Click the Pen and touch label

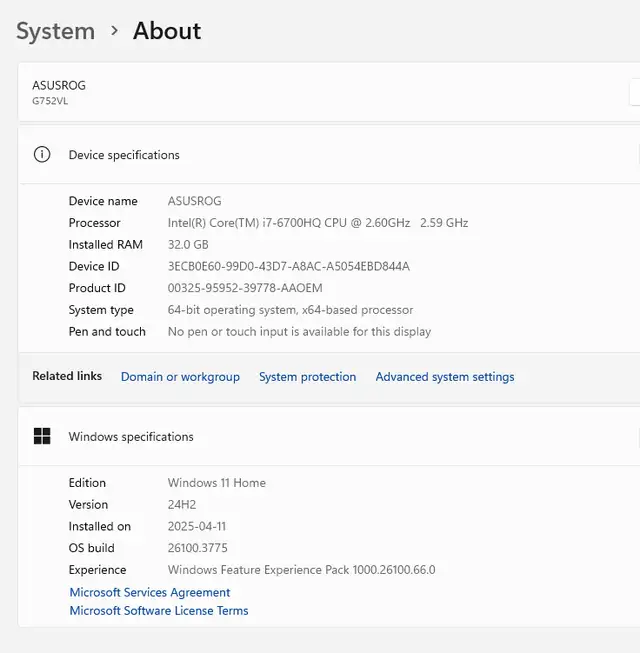[x=107, y=331]
